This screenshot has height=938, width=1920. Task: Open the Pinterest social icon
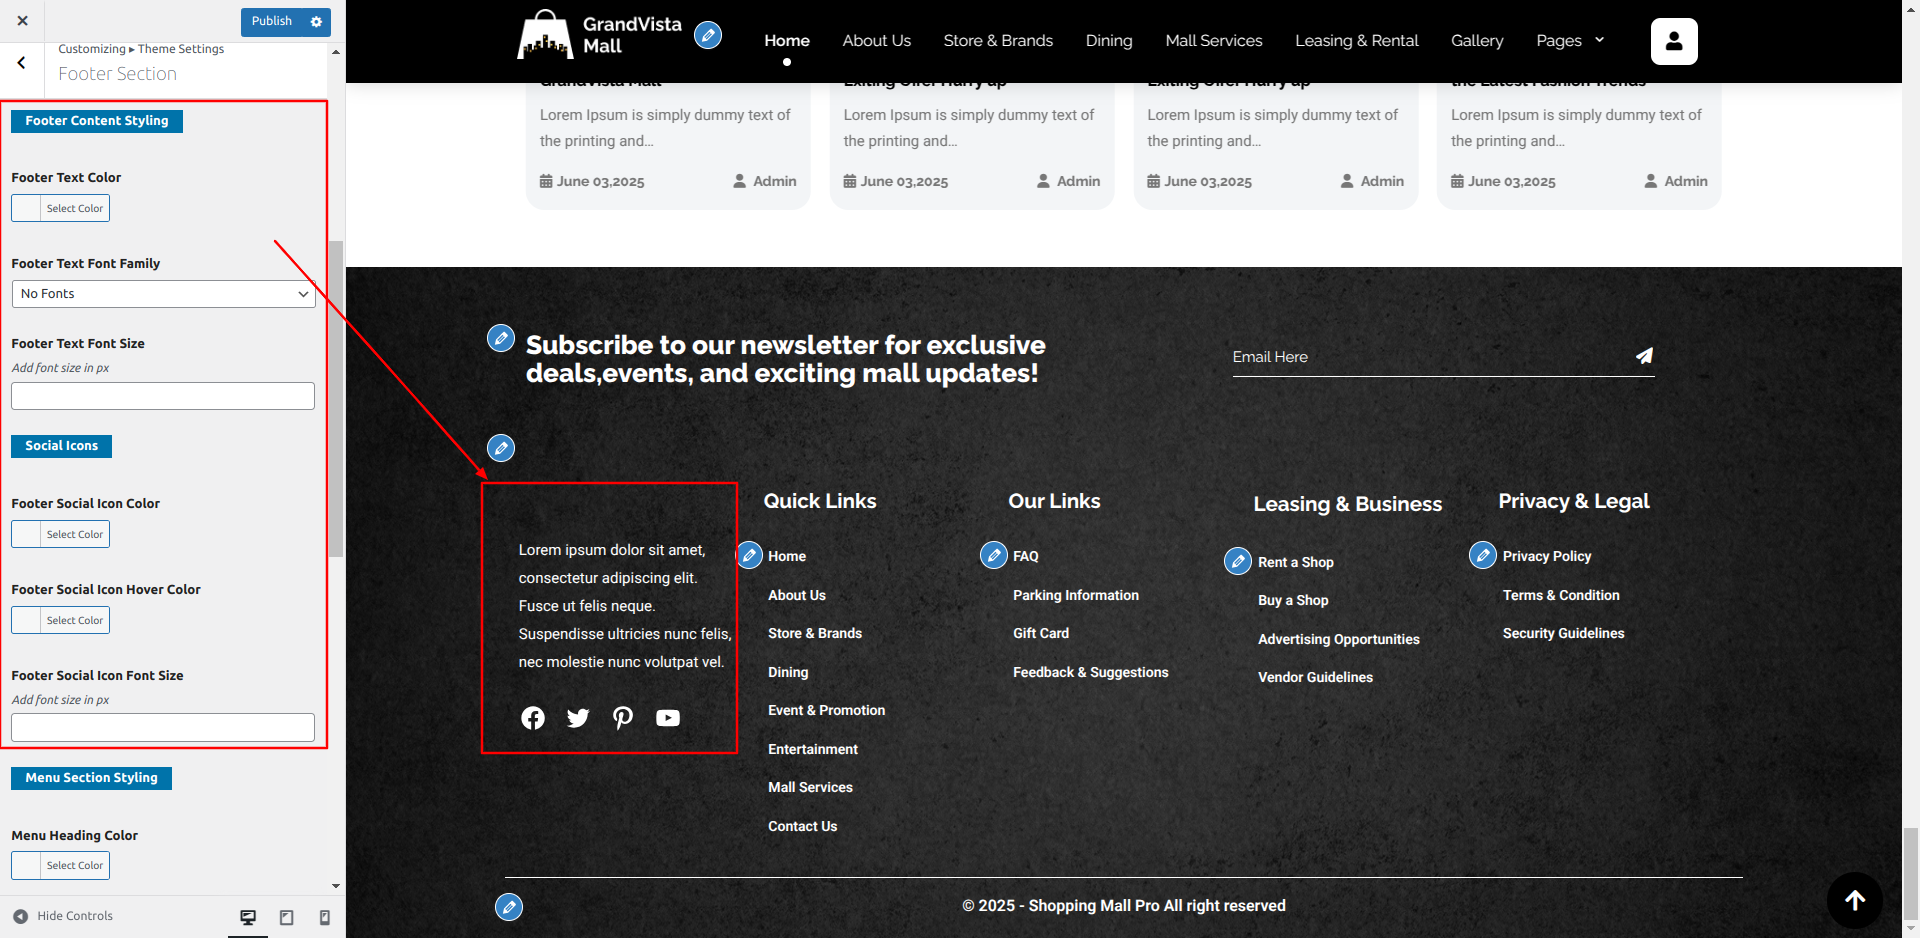tap(623, 718)
